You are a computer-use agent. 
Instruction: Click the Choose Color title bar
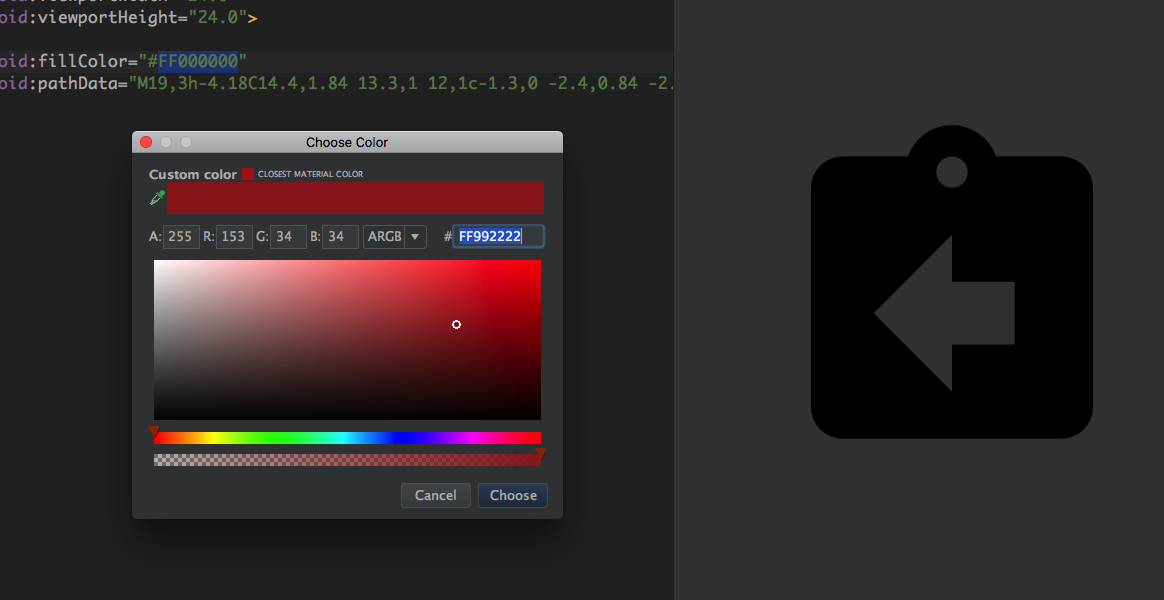pos(347,142)
